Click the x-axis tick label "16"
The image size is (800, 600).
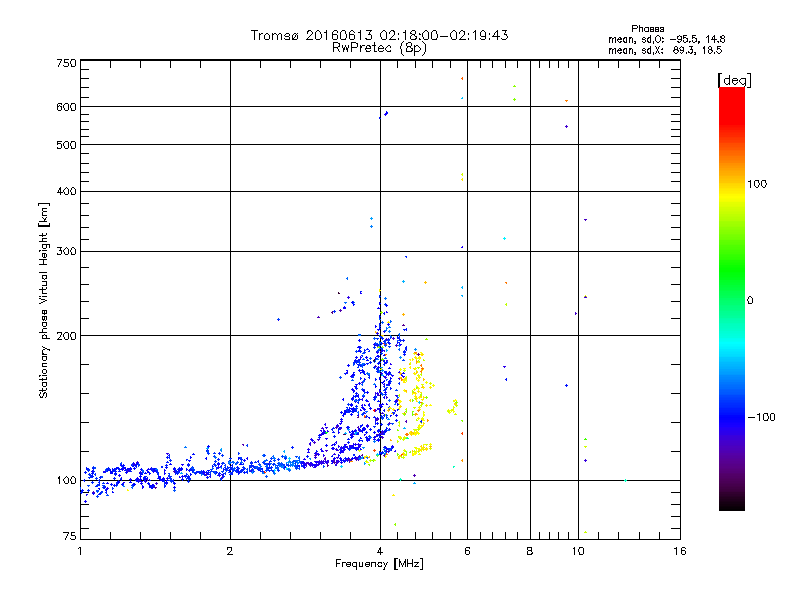tap(680, 551)
